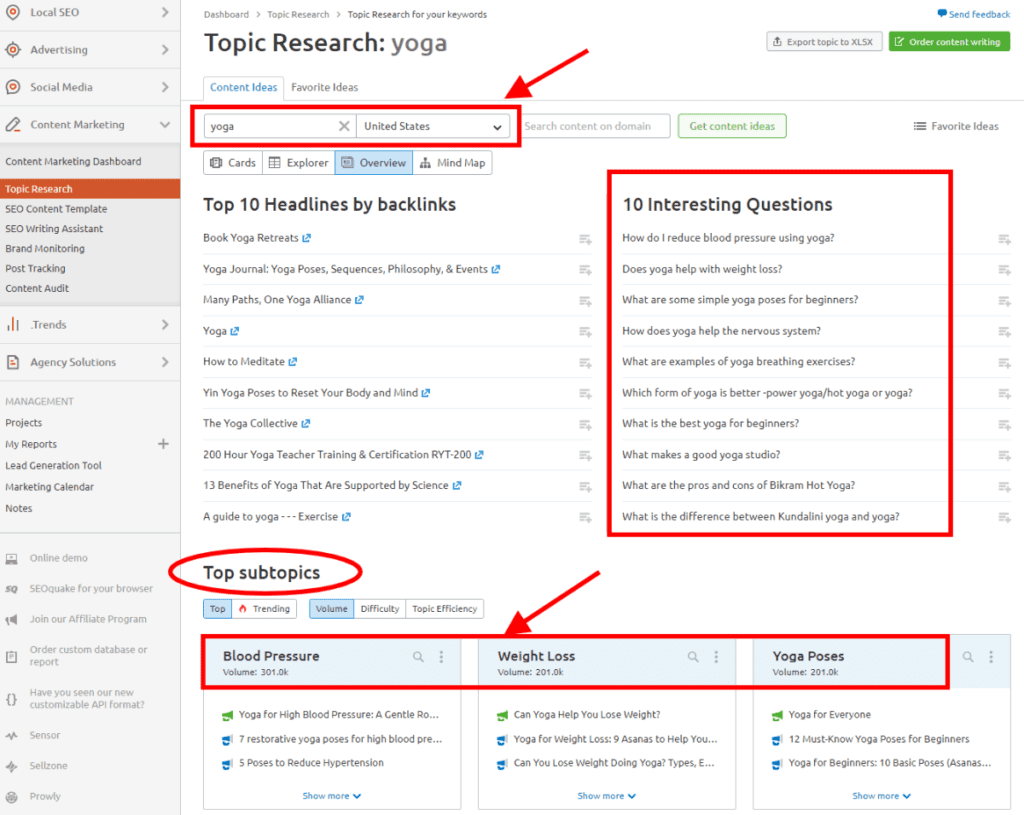Sort subtopics by Difficulty
The image size is (1024, 815).
[379, 609]
